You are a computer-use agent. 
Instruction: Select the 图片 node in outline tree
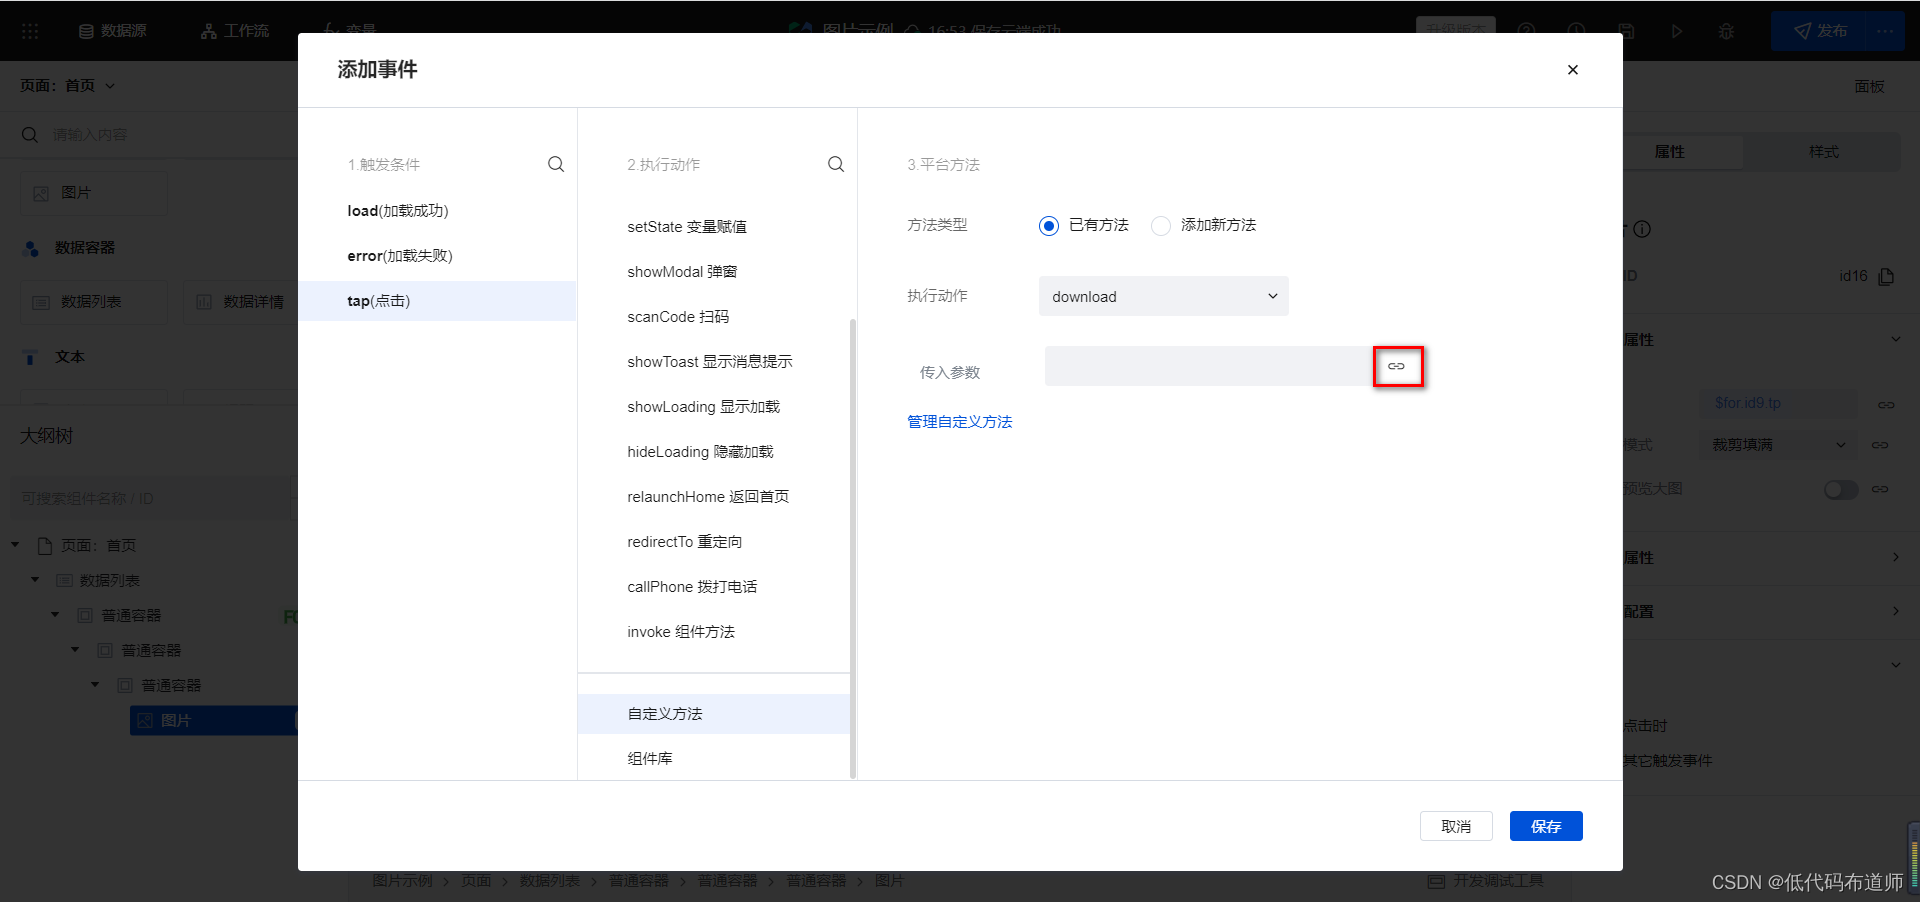pyautogui.click(x=214, y=720)
